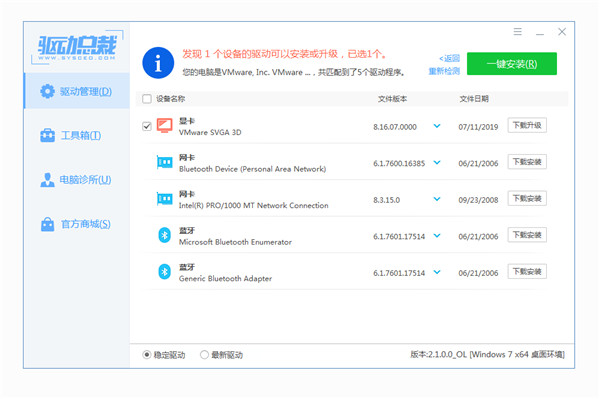Open the hamburger menu icon in title bar

tap(517, 31)
